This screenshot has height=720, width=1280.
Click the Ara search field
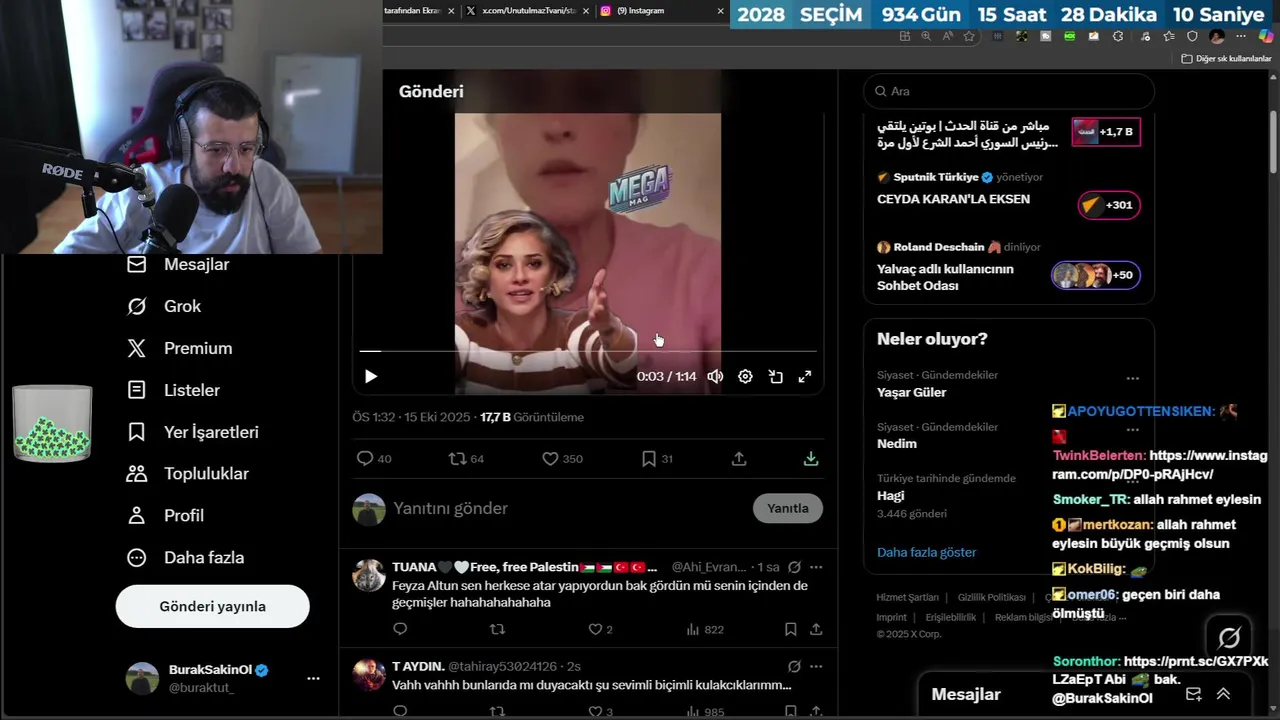1009,91
